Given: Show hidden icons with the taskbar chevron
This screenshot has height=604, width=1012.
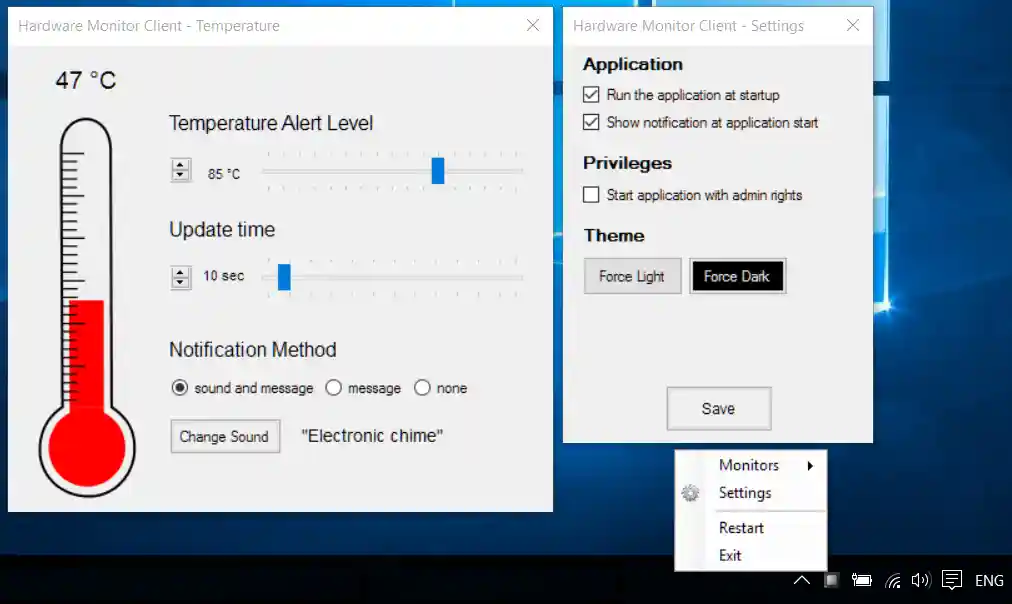Looking at the screenshot, I should (802, 580).
